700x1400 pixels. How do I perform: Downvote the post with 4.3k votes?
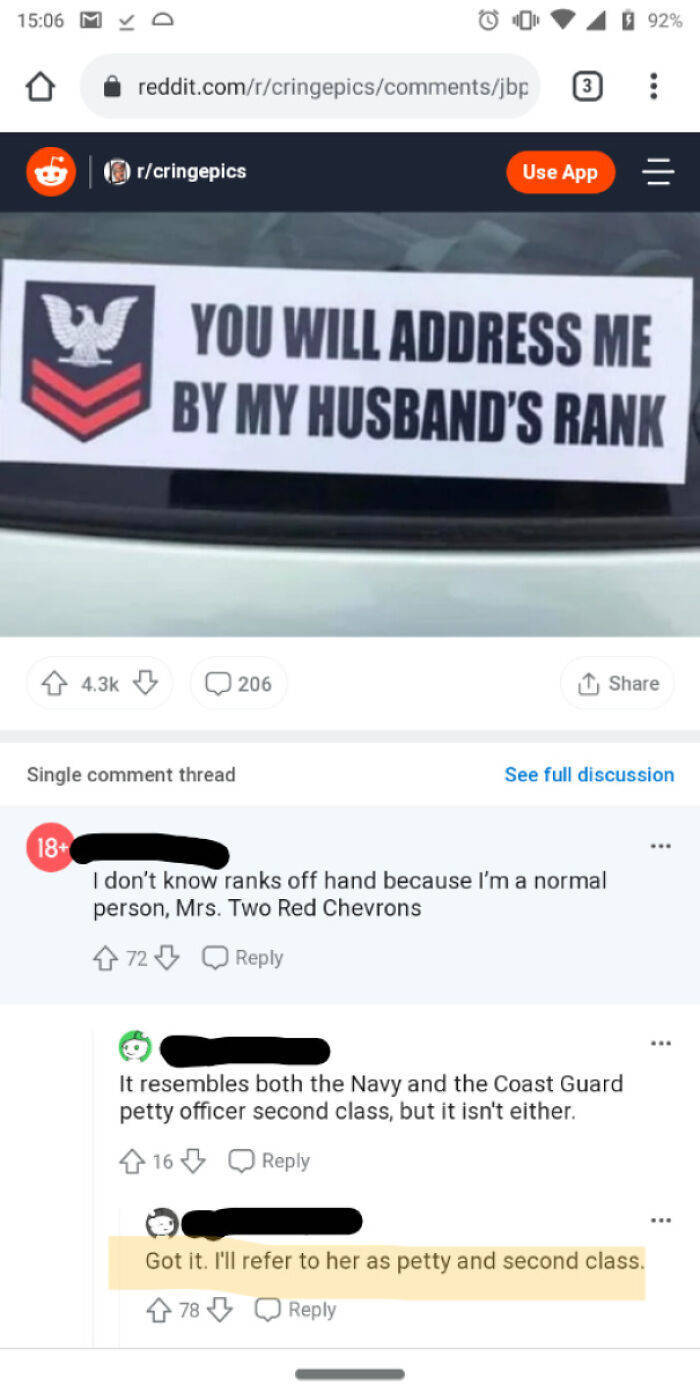(146, 684)
